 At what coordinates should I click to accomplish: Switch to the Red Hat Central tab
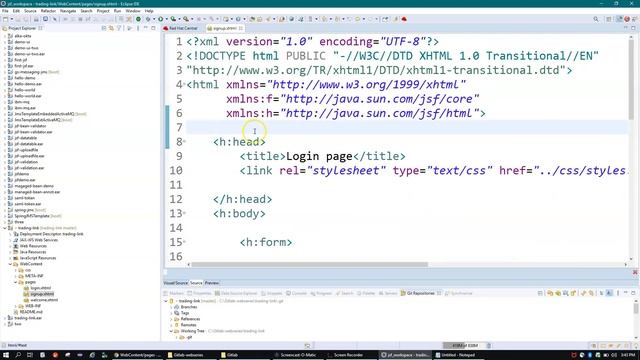pos(180,28)
